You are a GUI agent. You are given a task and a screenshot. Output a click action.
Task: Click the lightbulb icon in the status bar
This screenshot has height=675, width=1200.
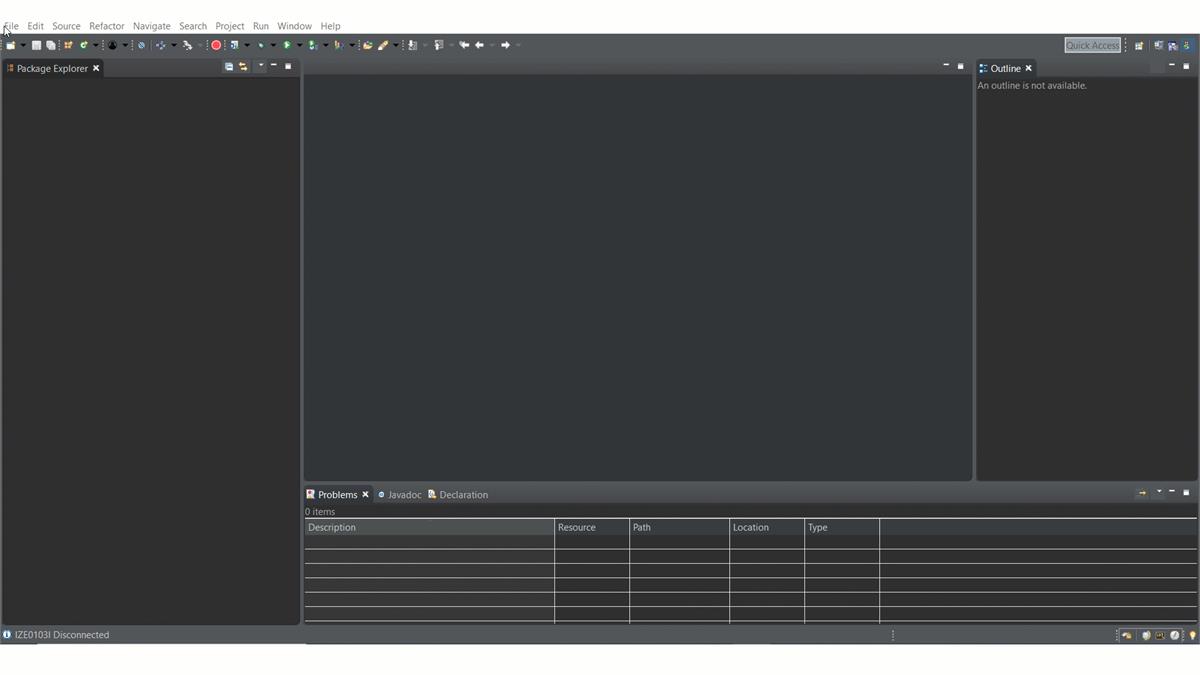[x=1191, y=635]
